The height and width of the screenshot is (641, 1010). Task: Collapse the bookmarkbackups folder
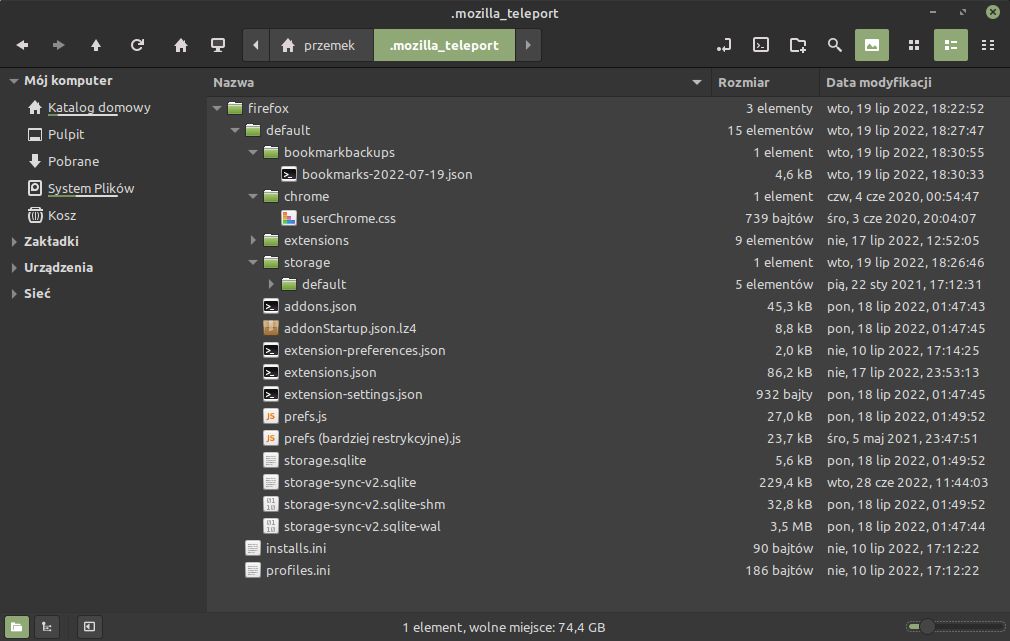(x=253, y=153)
